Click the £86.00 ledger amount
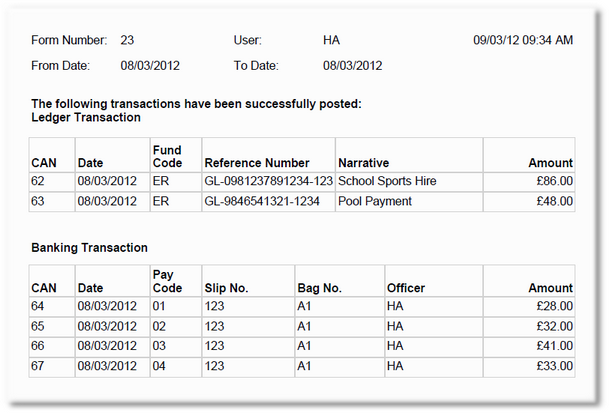The width and height of the screenshot is (610, 416). click(553, 181)
